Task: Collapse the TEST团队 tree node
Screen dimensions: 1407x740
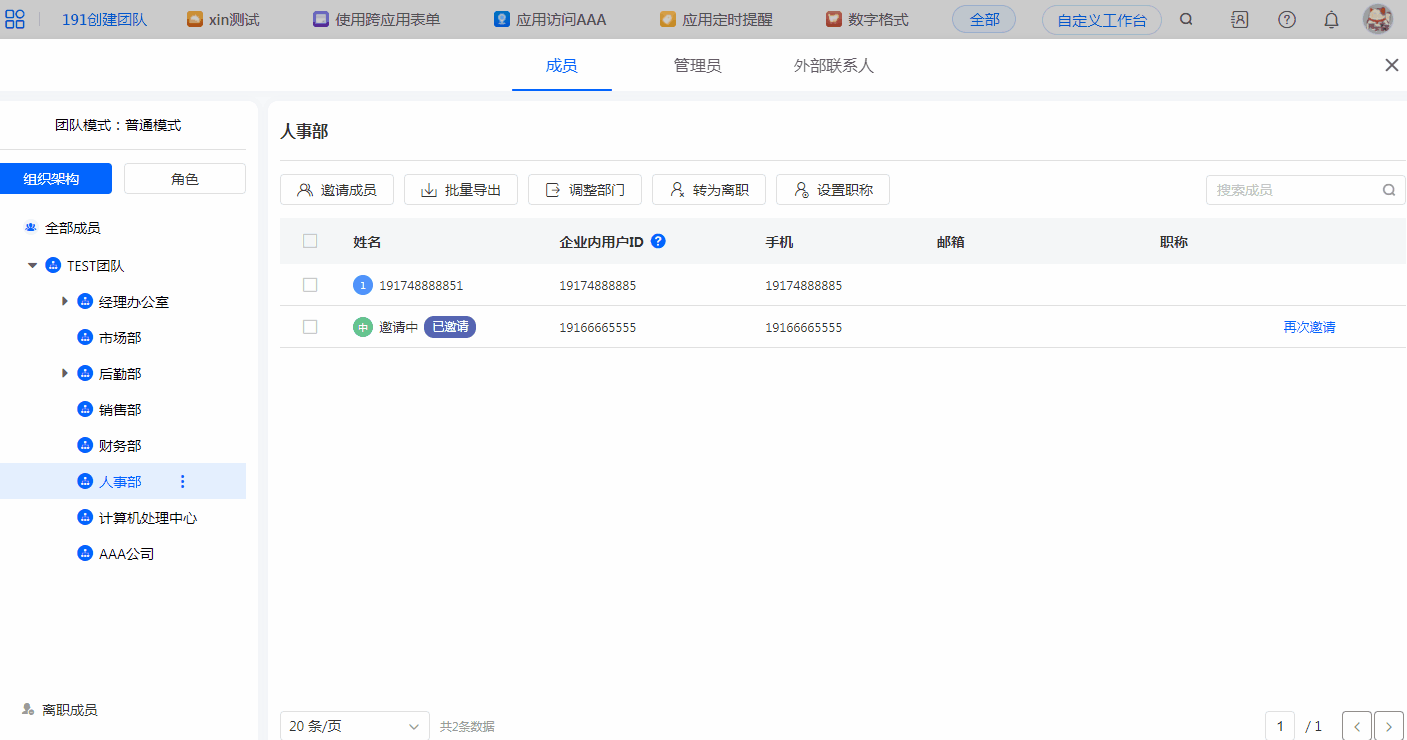Action: [x=32, y=266]
